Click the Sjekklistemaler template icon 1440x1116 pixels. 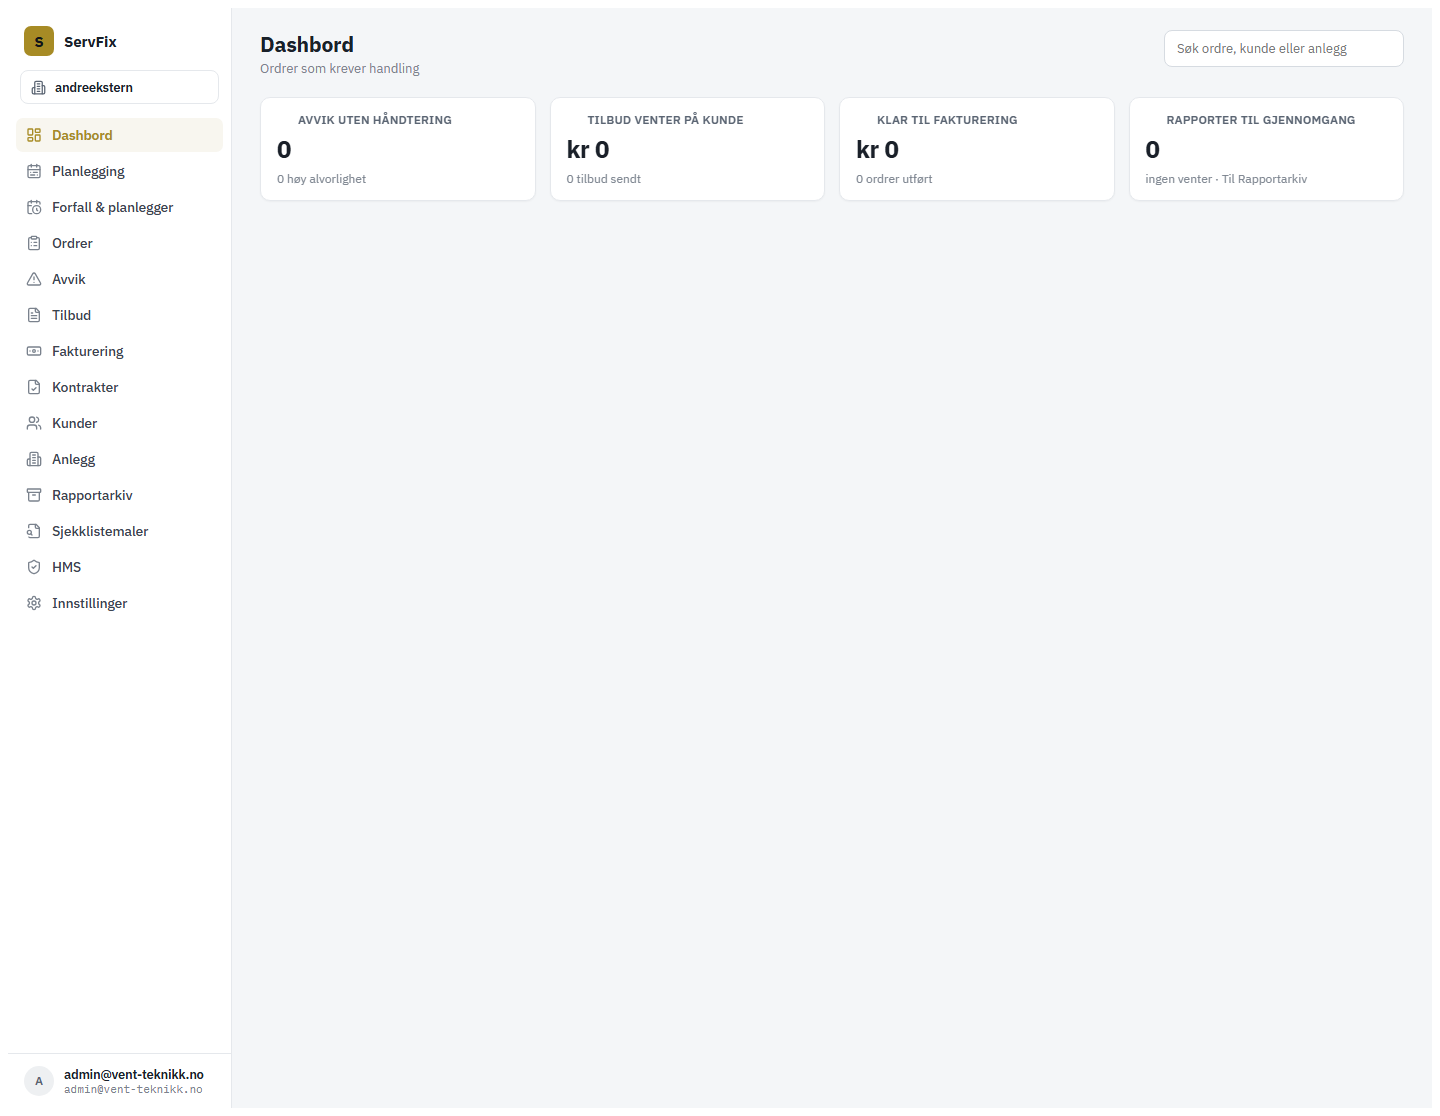34,531
